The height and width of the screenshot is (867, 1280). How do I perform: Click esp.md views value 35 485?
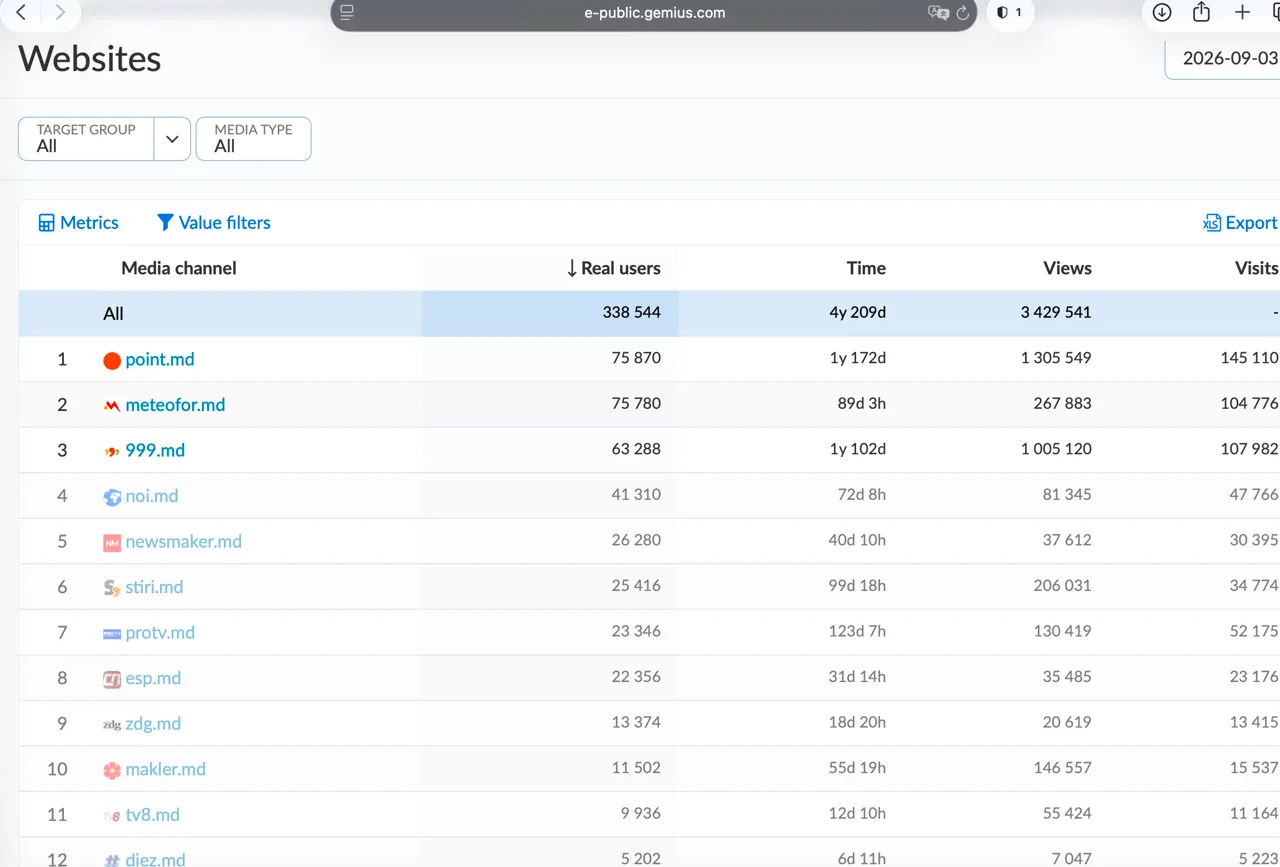1067,676
